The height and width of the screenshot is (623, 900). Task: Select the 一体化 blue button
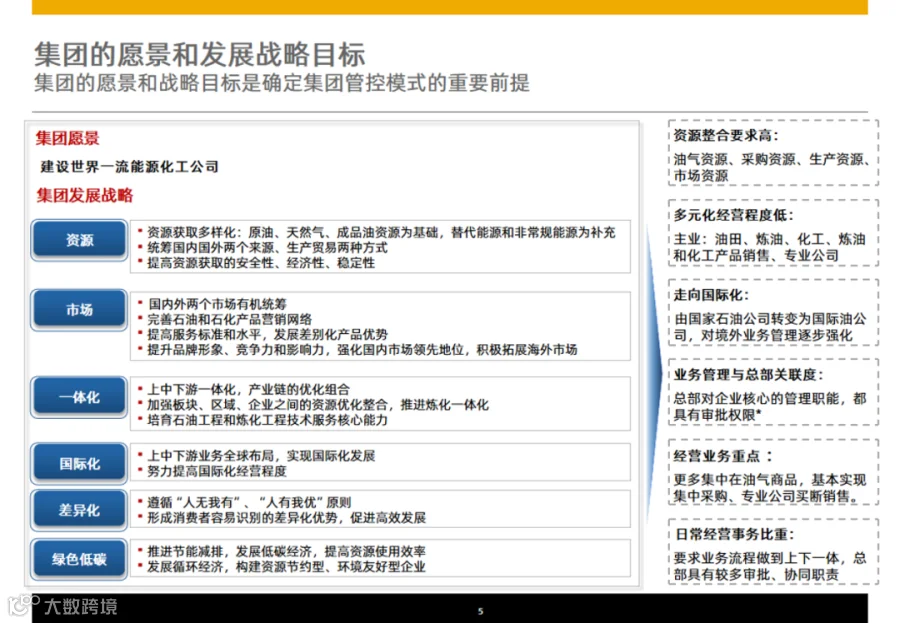[x=79, y=397]
